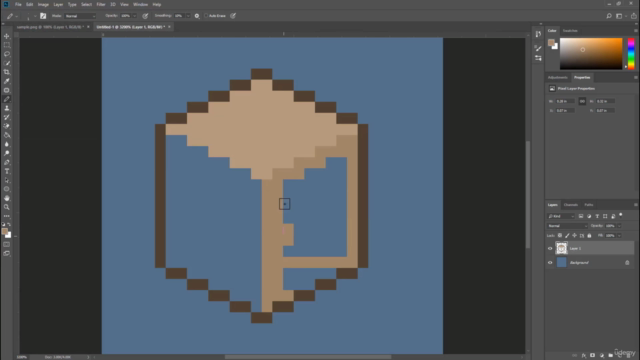640x360 pixels.
Task: Select the Zoom tool
Action: [x=7, y=207]
